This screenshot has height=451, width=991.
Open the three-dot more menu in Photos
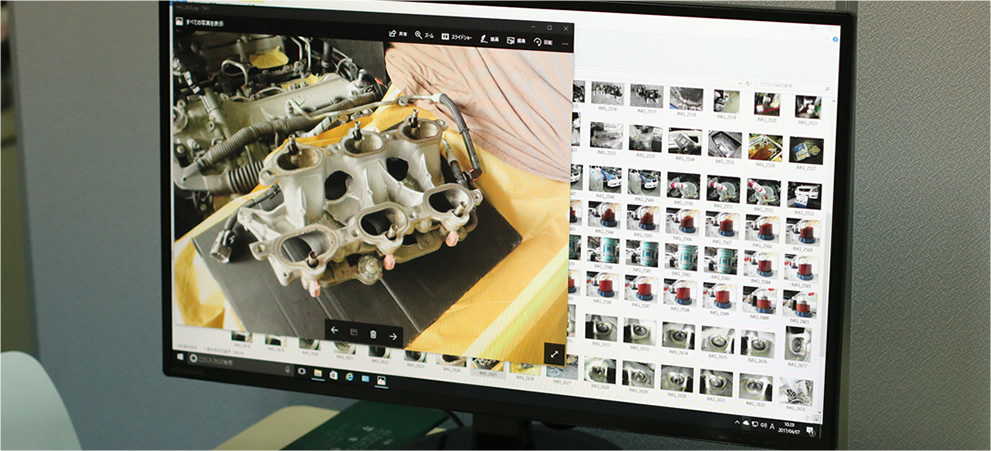coord(565,44)
